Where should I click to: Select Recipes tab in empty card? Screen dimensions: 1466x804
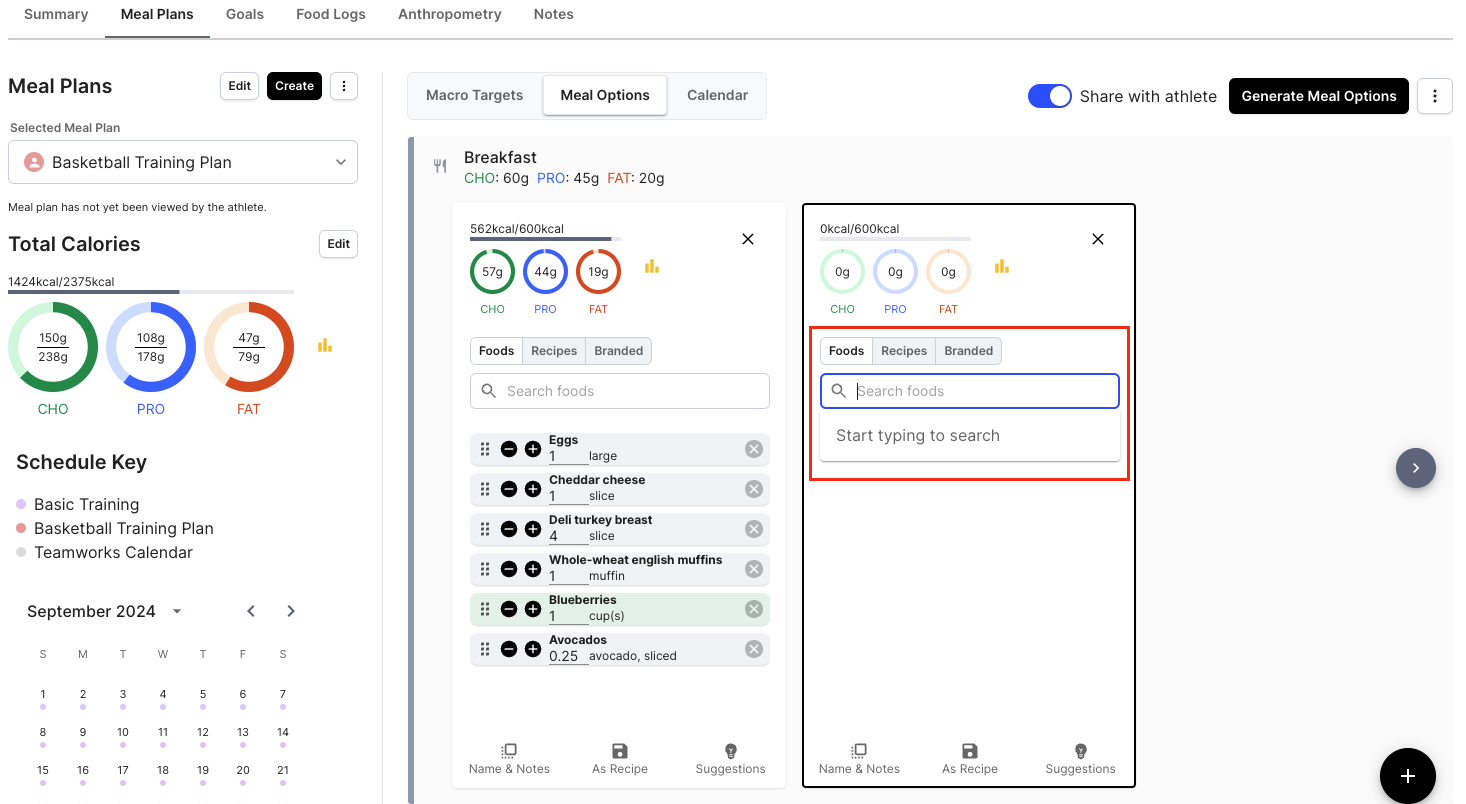point(904,351)
